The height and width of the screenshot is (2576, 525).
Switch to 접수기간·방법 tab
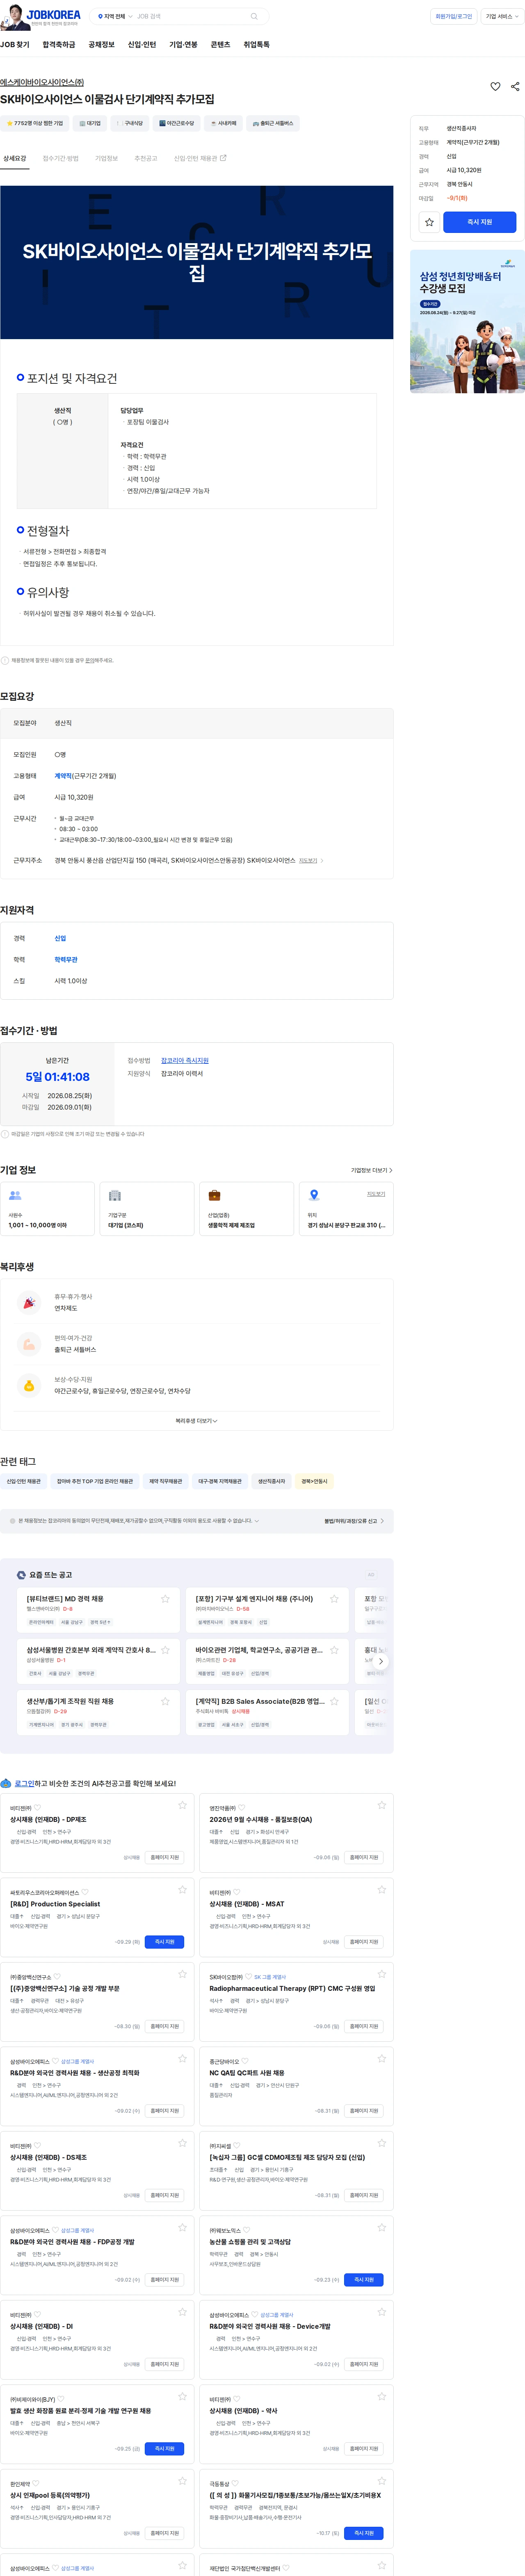60,158
